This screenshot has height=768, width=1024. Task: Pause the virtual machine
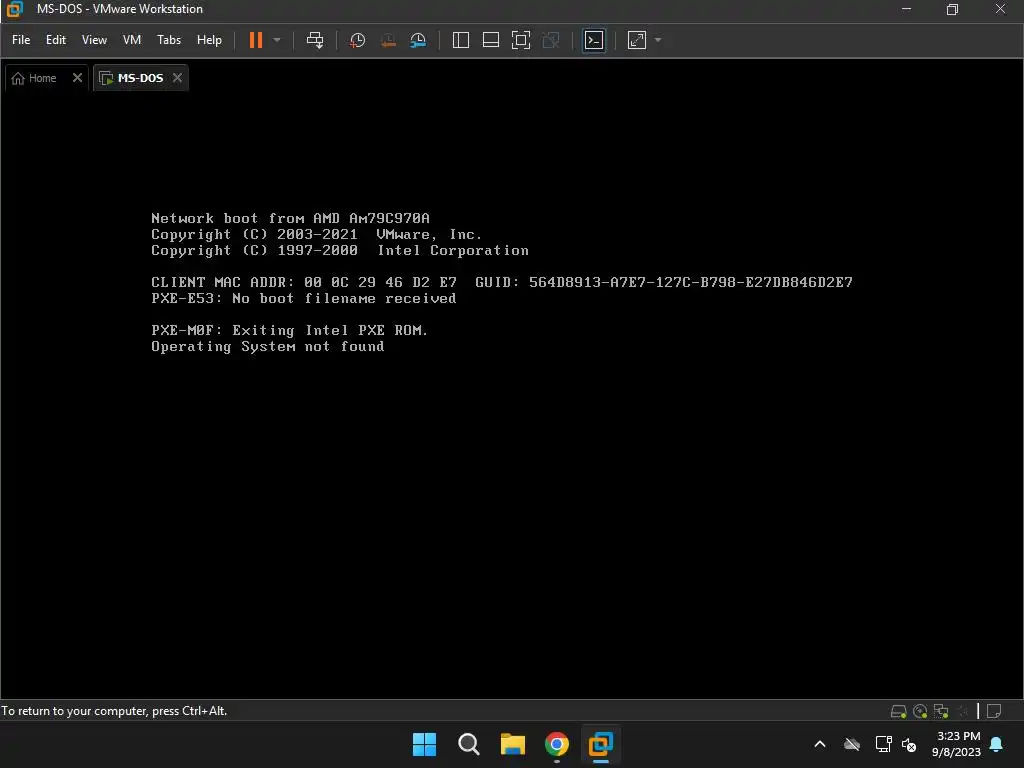point(256,40)
